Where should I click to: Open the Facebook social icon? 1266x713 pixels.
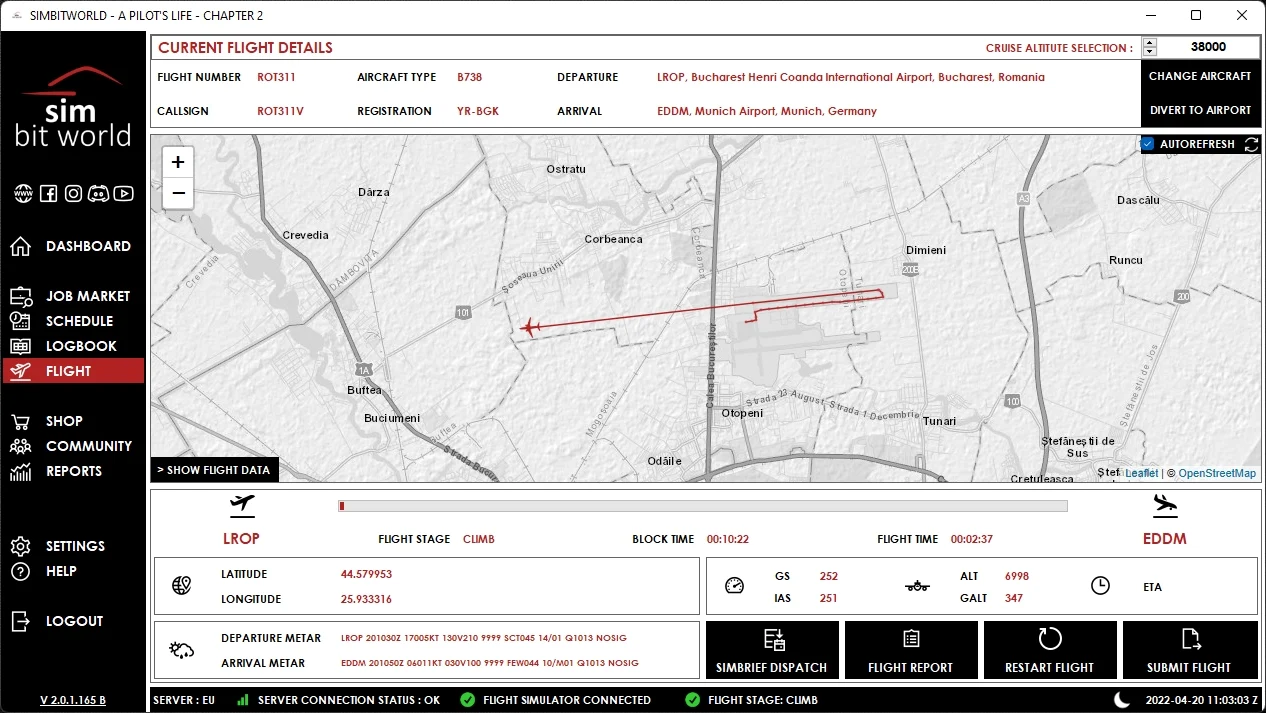[48, 194]
